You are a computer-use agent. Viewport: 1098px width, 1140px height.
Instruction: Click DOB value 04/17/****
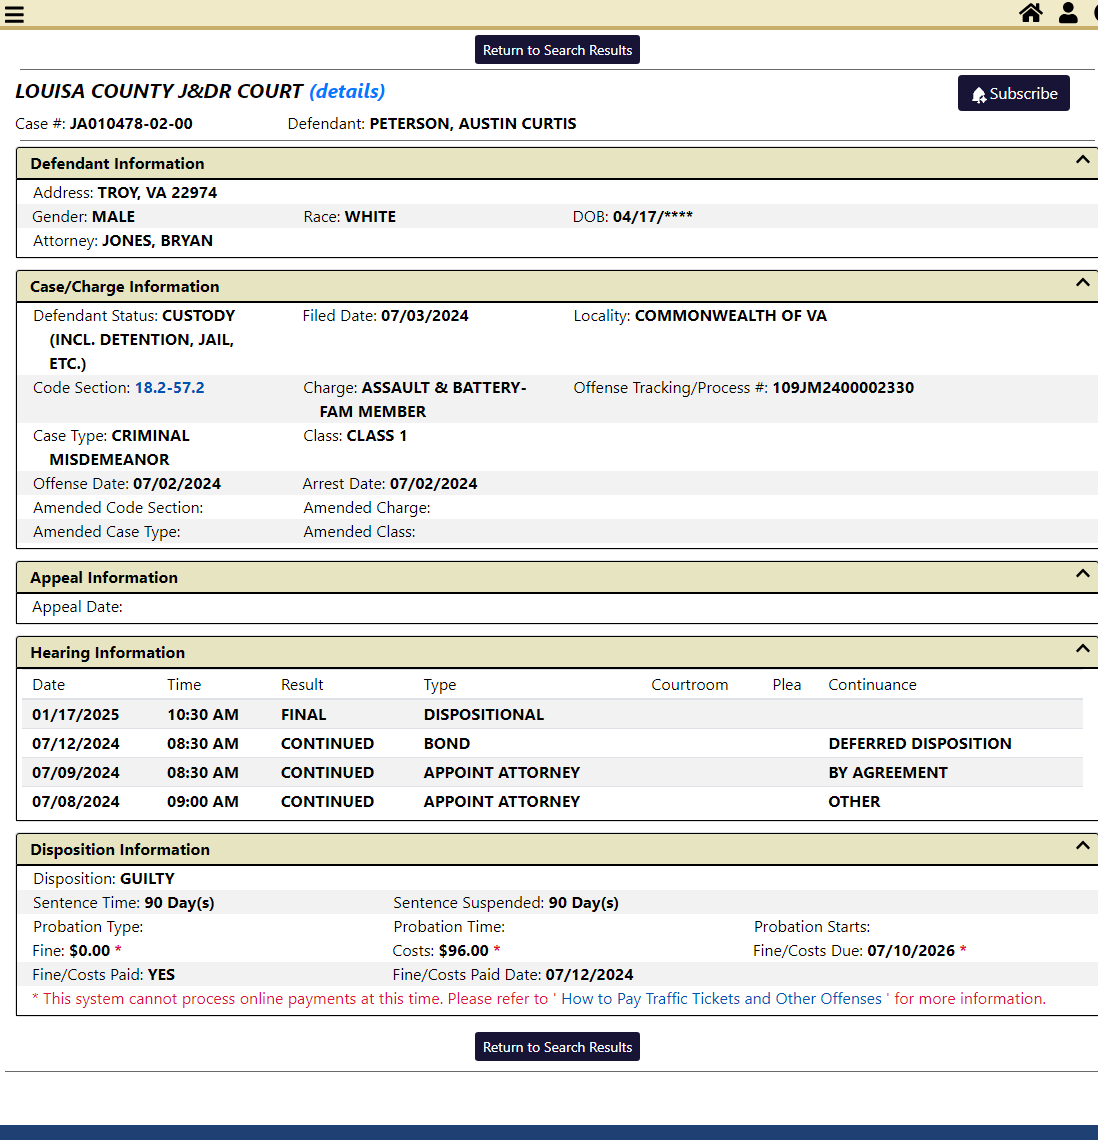coord(652,217)
